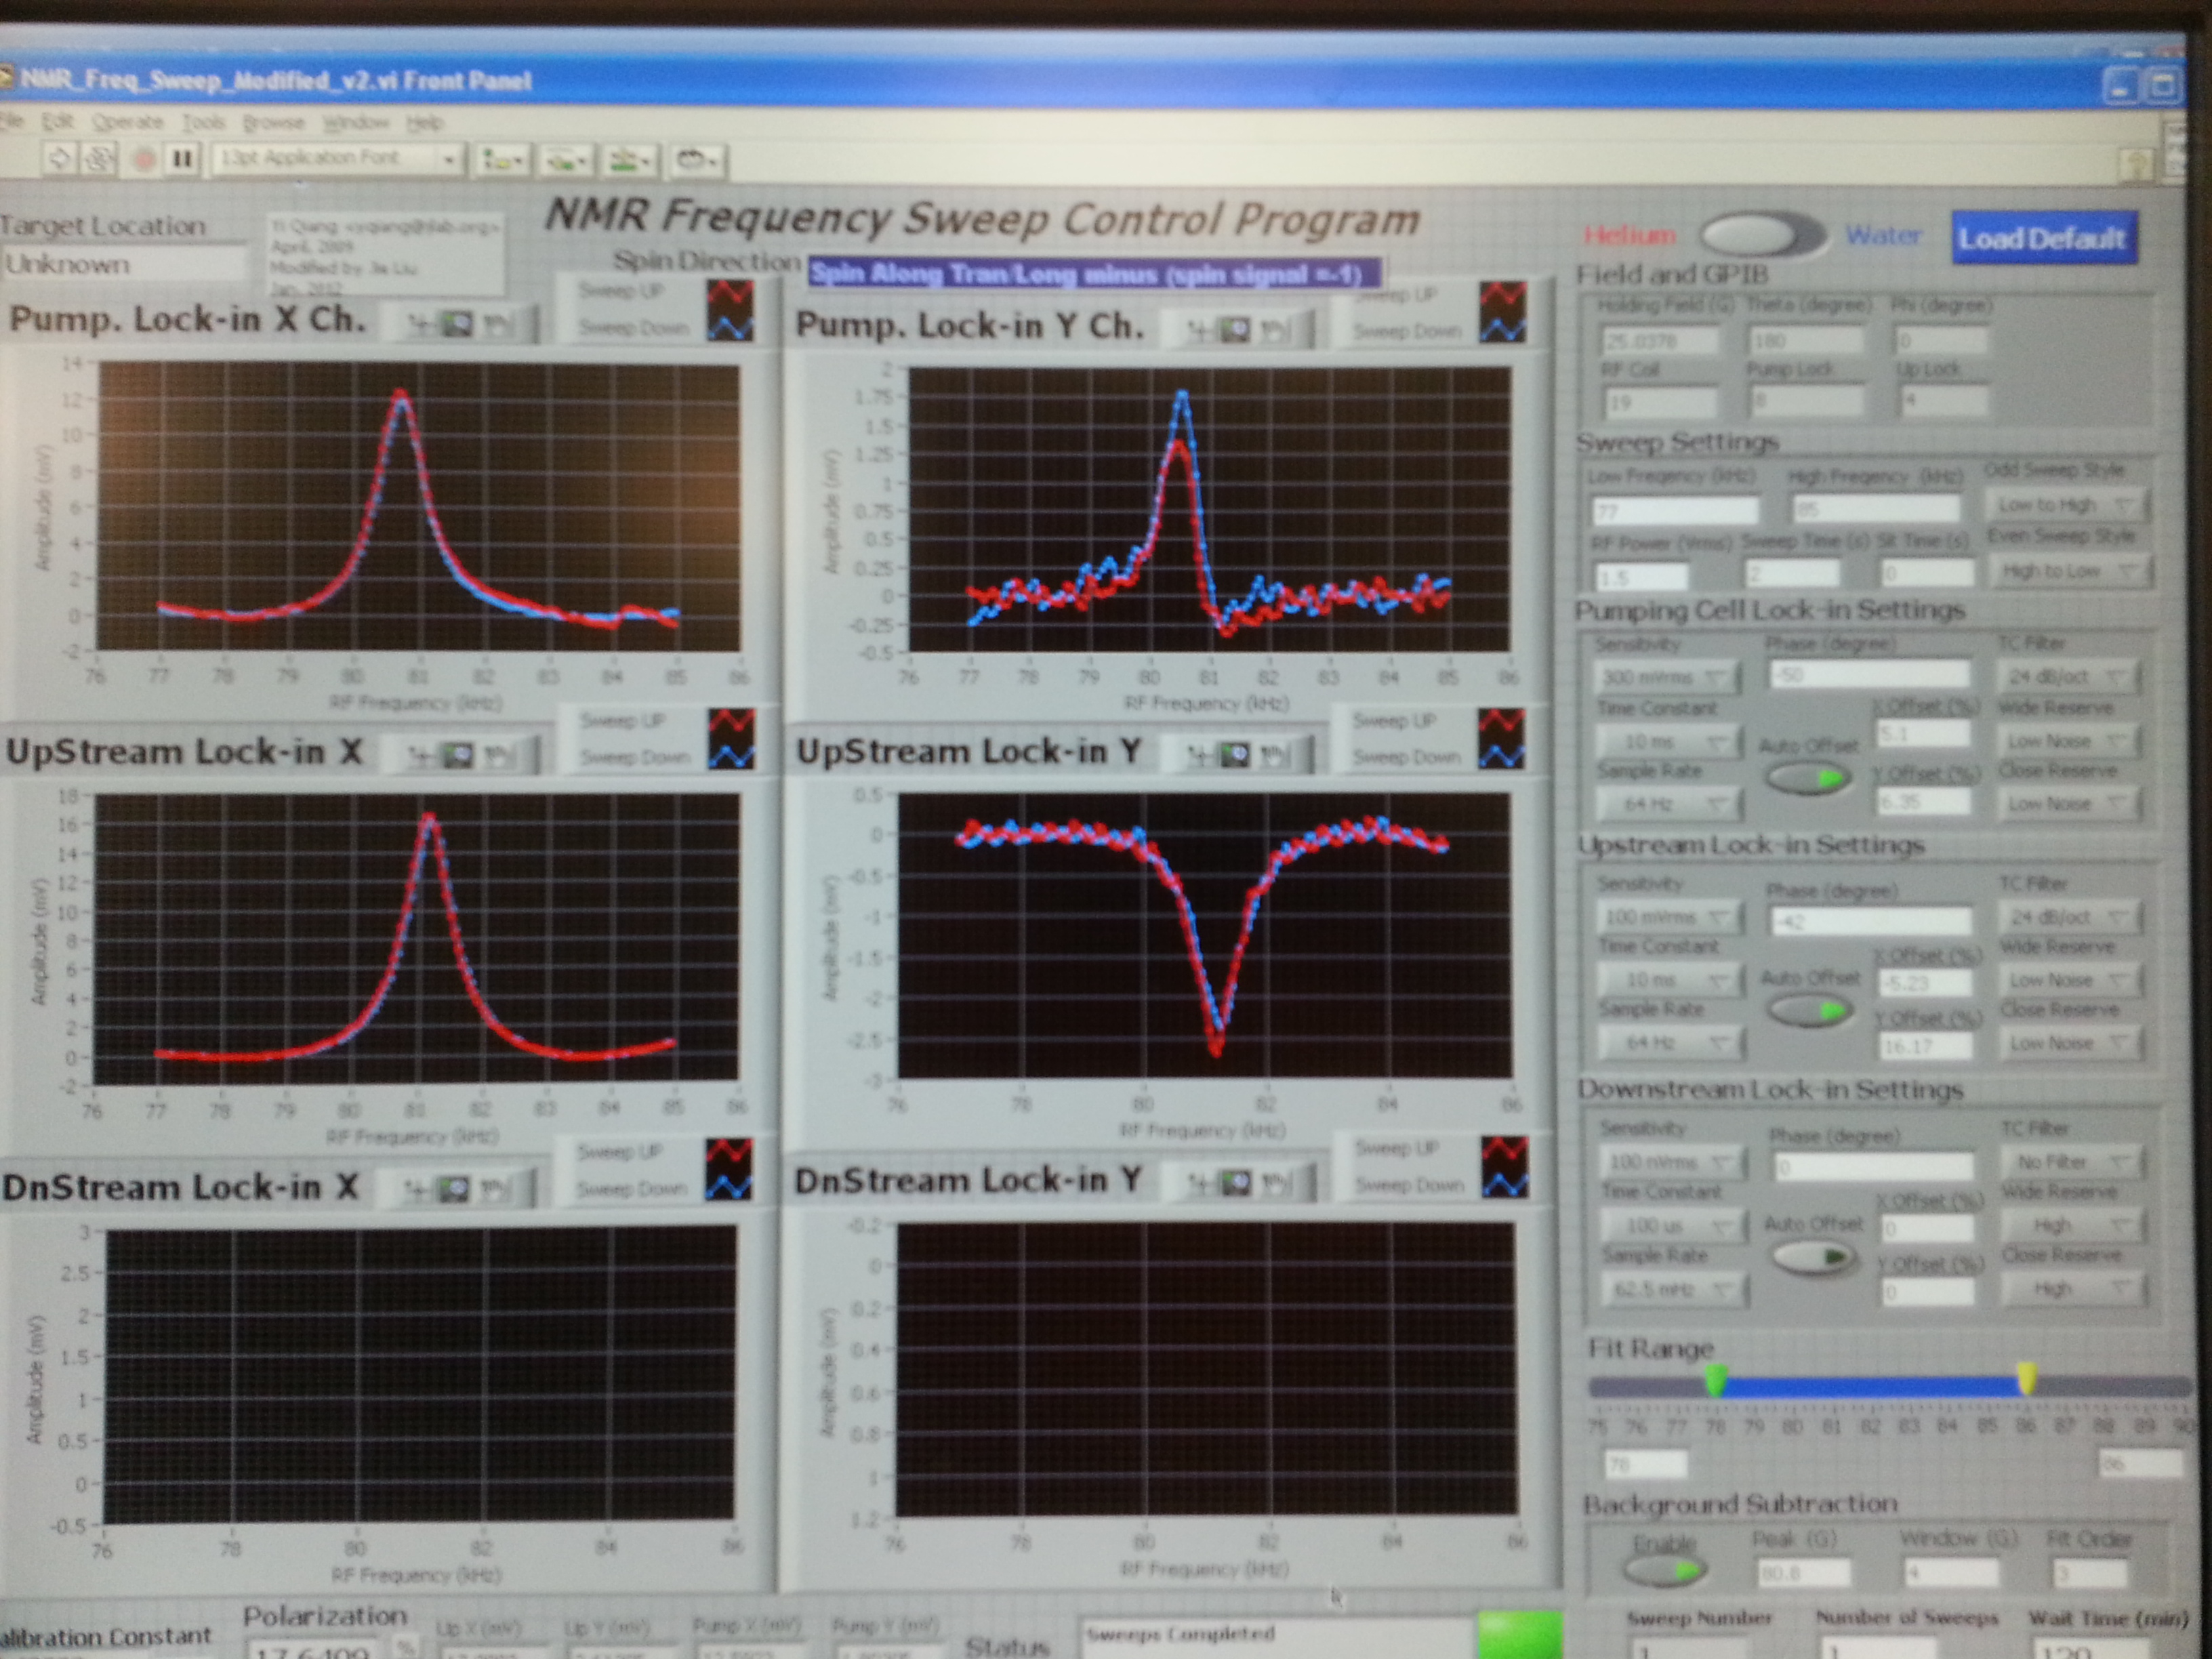Viewport: 2212px width, 1659px height.
Task: Click the Wait Time (min) field
Action: [x=2092, y=1648]
